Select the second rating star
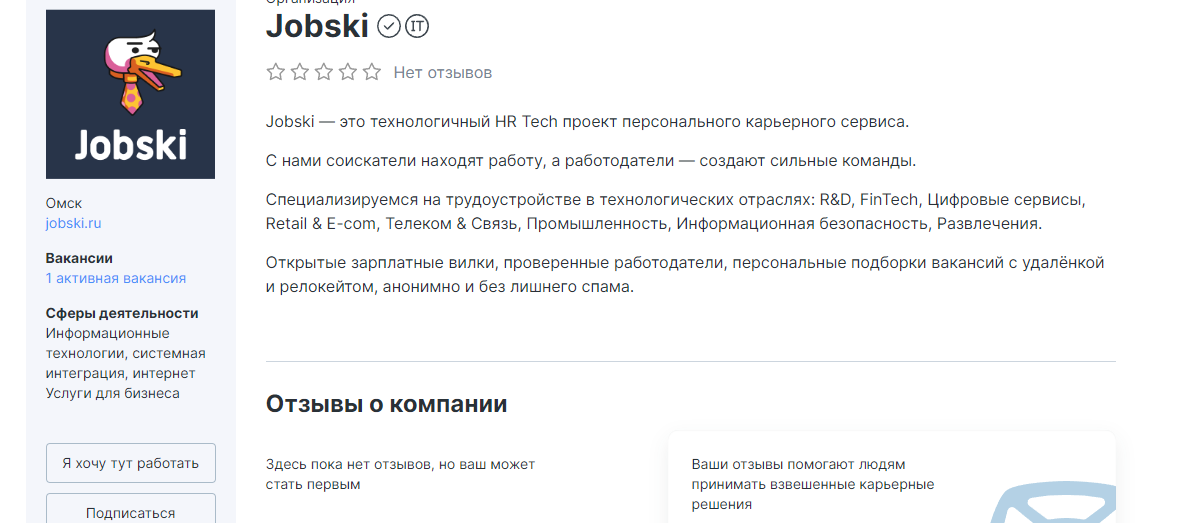 300,72
